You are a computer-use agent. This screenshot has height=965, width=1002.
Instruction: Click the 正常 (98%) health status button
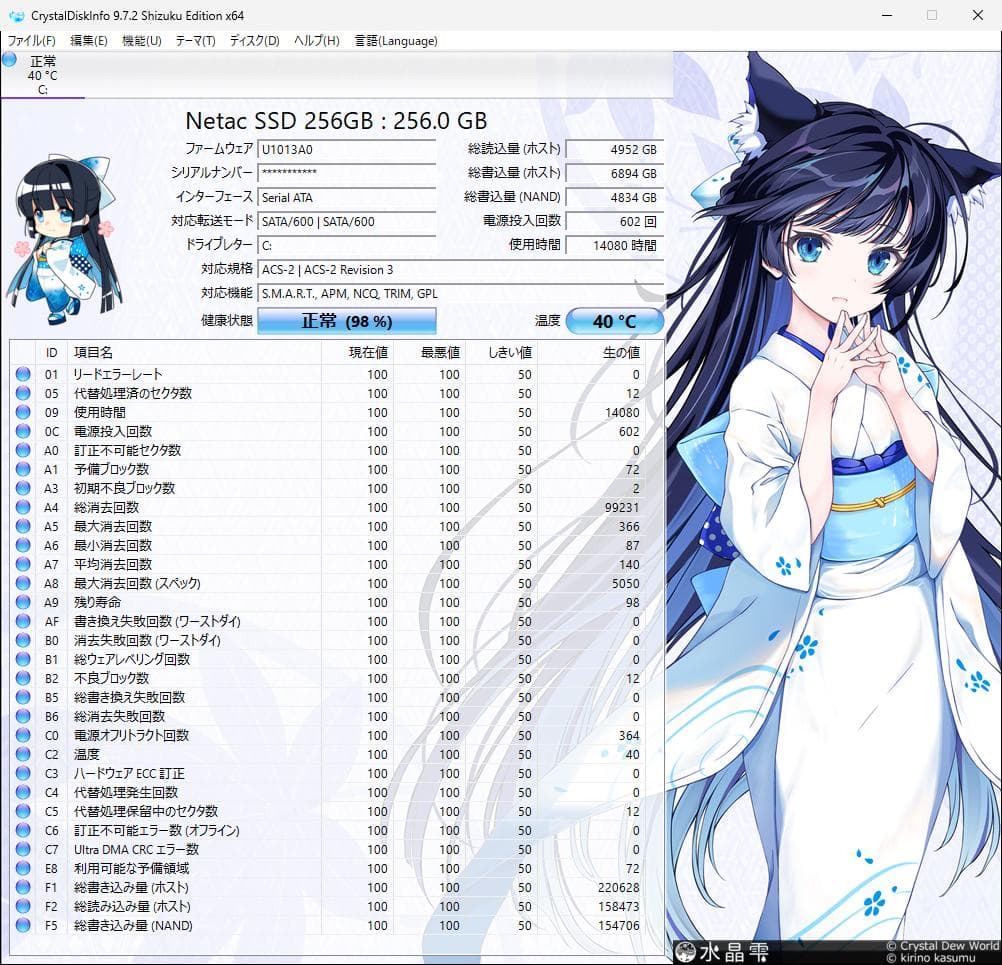point(346,320)
